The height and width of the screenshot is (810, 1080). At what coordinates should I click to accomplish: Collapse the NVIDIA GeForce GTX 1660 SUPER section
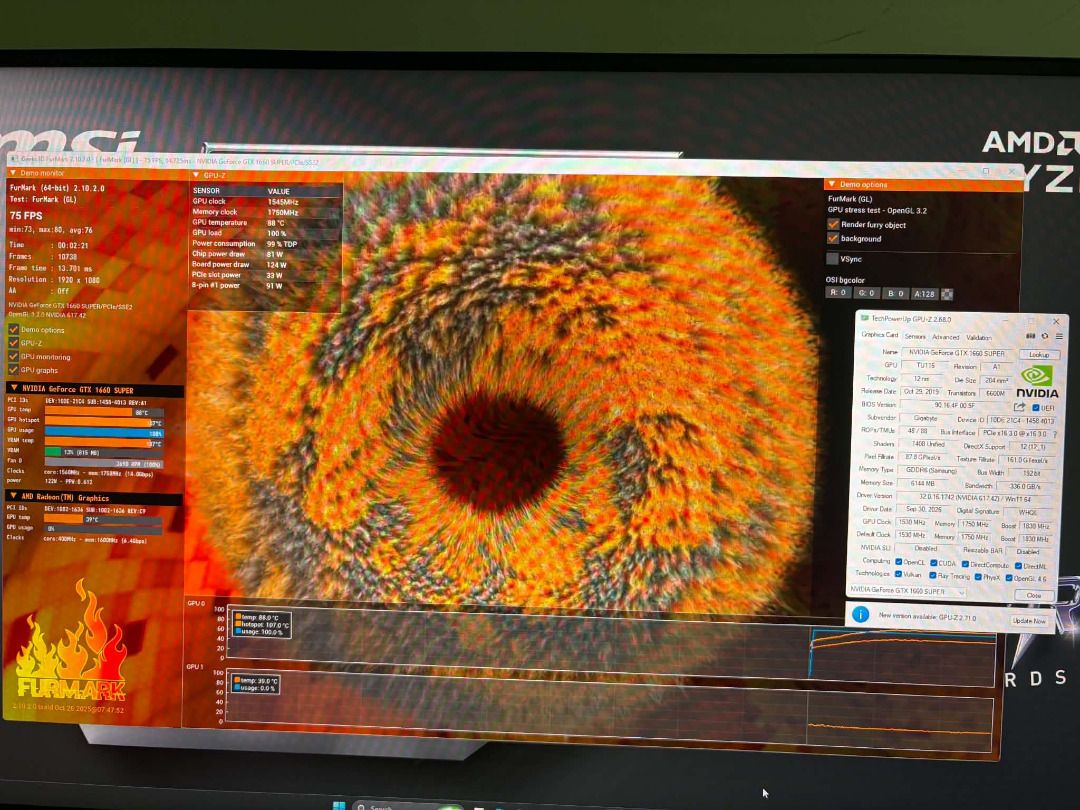13,388
